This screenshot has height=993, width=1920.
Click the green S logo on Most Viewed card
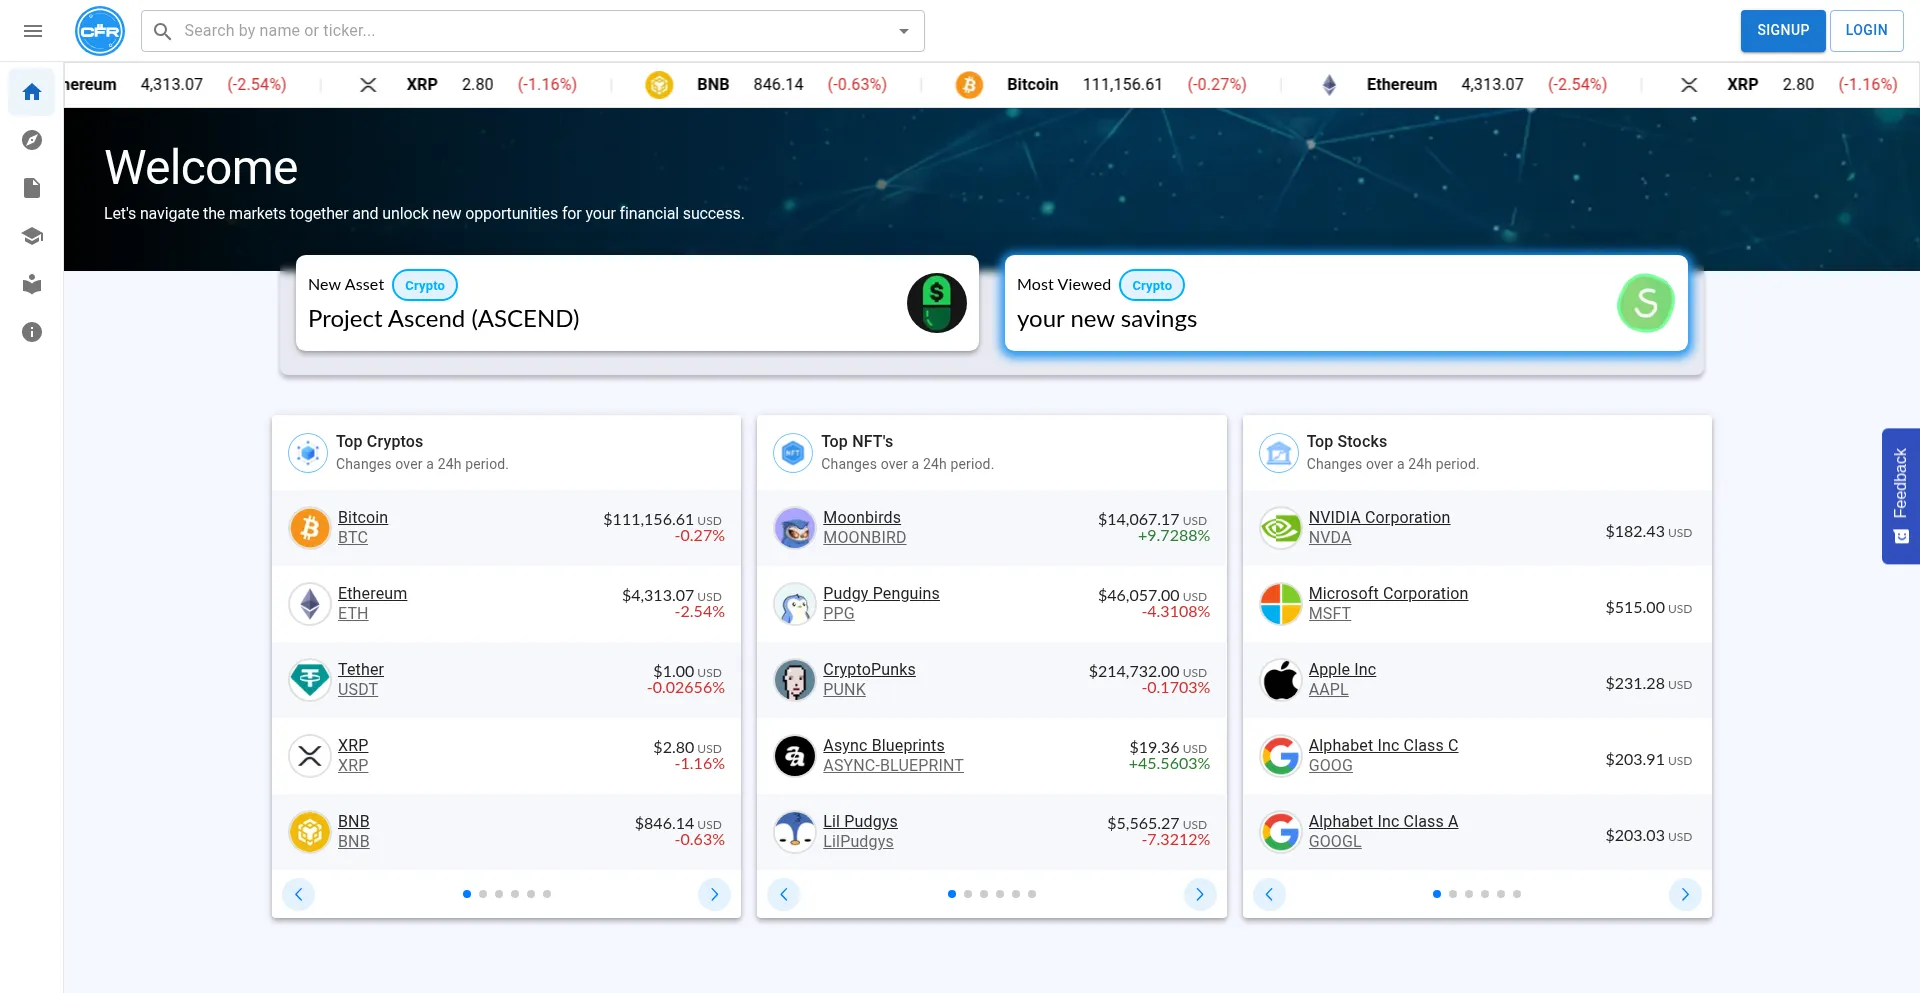[1646, 303]
